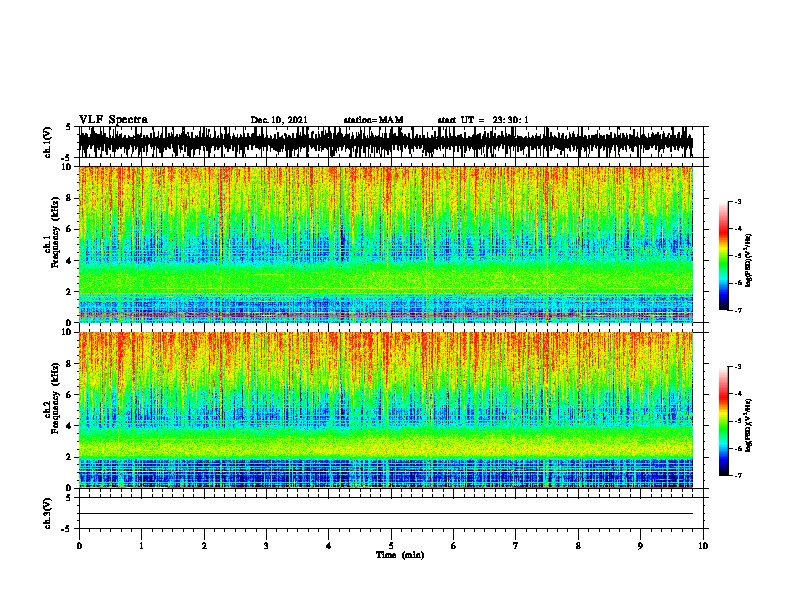This screenshot has width=792, height=612.
Task: Click the time axis tick label "6"
Action: point(454,546)
